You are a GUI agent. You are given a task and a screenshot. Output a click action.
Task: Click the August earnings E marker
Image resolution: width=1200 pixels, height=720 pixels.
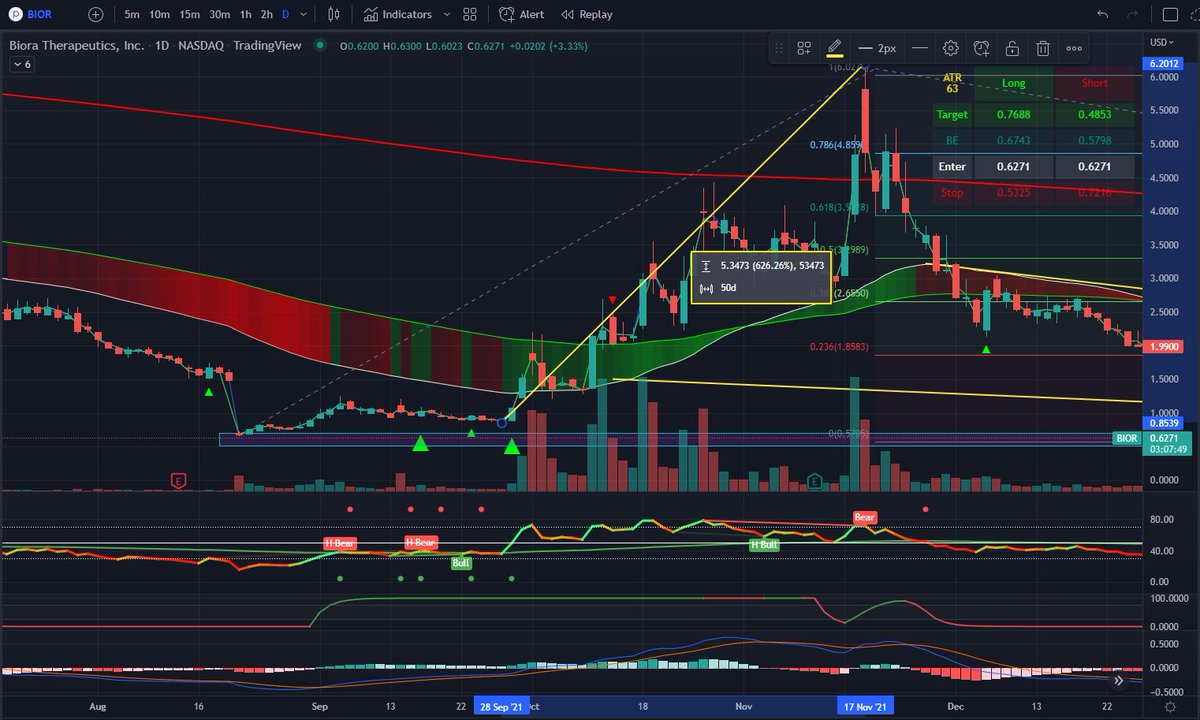(x=179, y=481)
